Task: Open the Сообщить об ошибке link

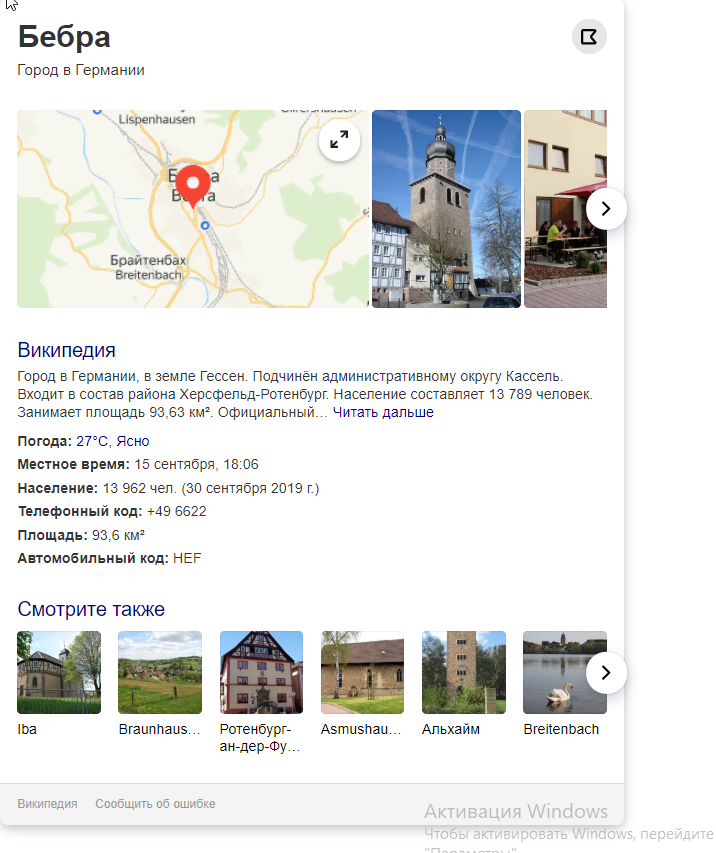Action: pyautogui.click(x=155, y=804)
